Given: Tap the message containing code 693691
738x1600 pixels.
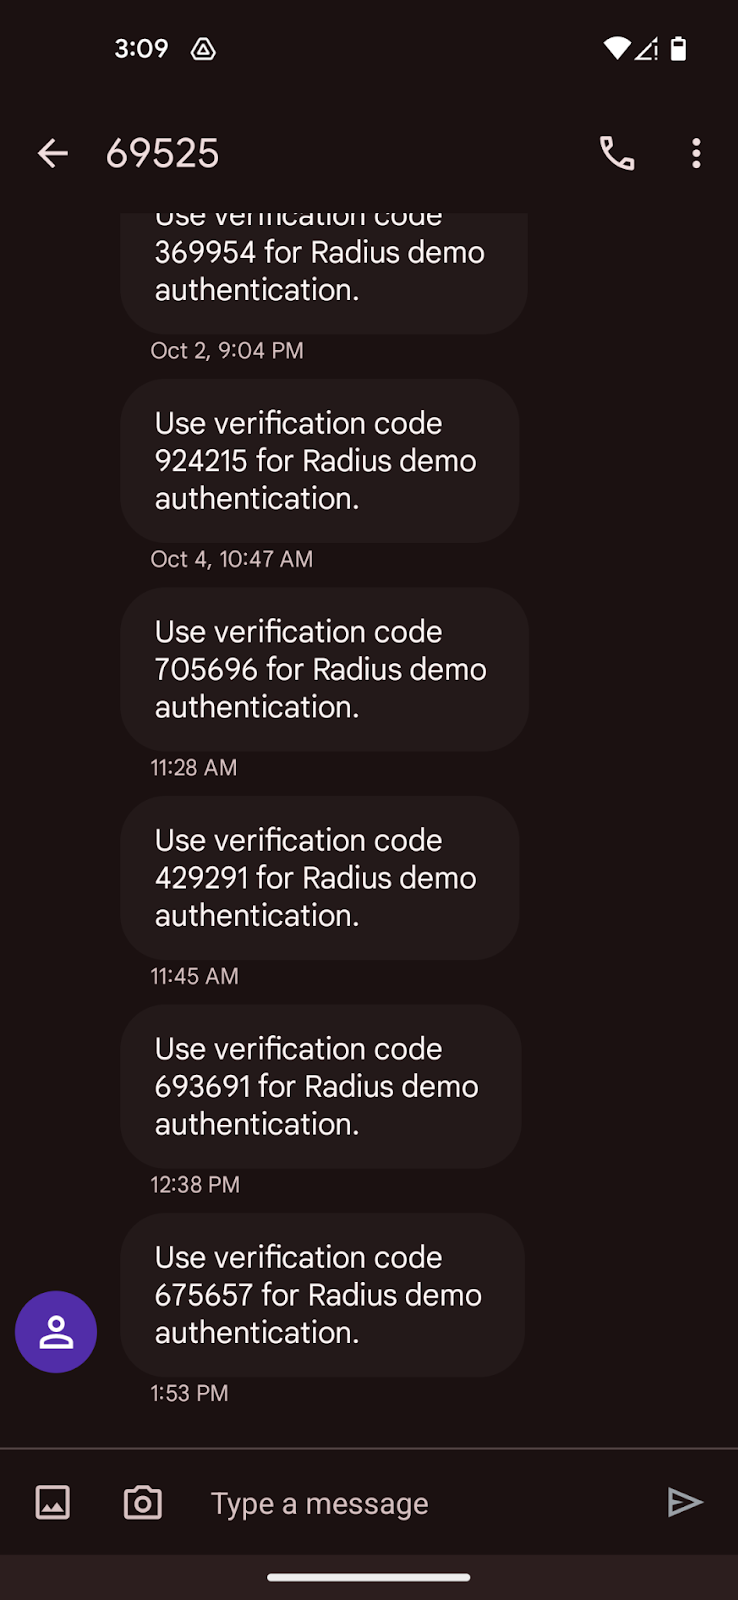Looking at the screenshot, I should pos(320,1086).
